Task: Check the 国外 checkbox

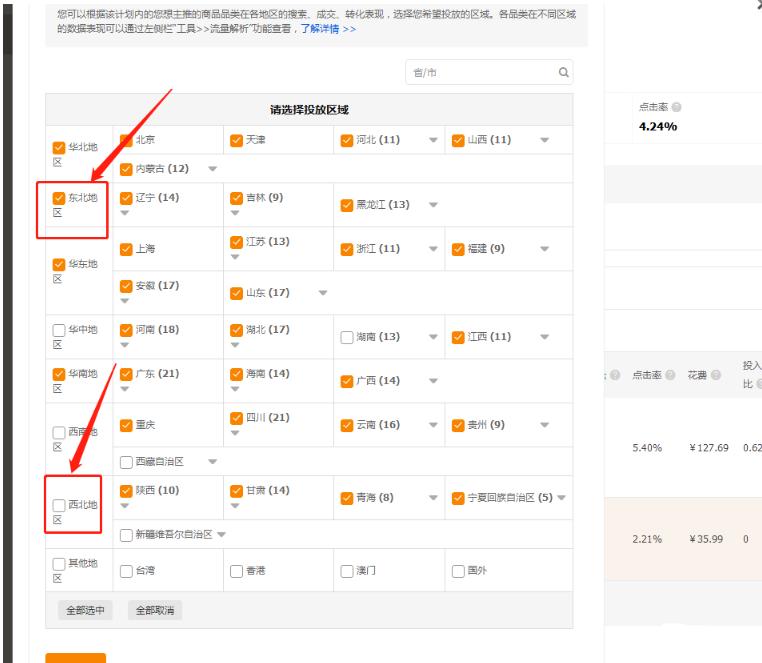Action: (458, 571)
